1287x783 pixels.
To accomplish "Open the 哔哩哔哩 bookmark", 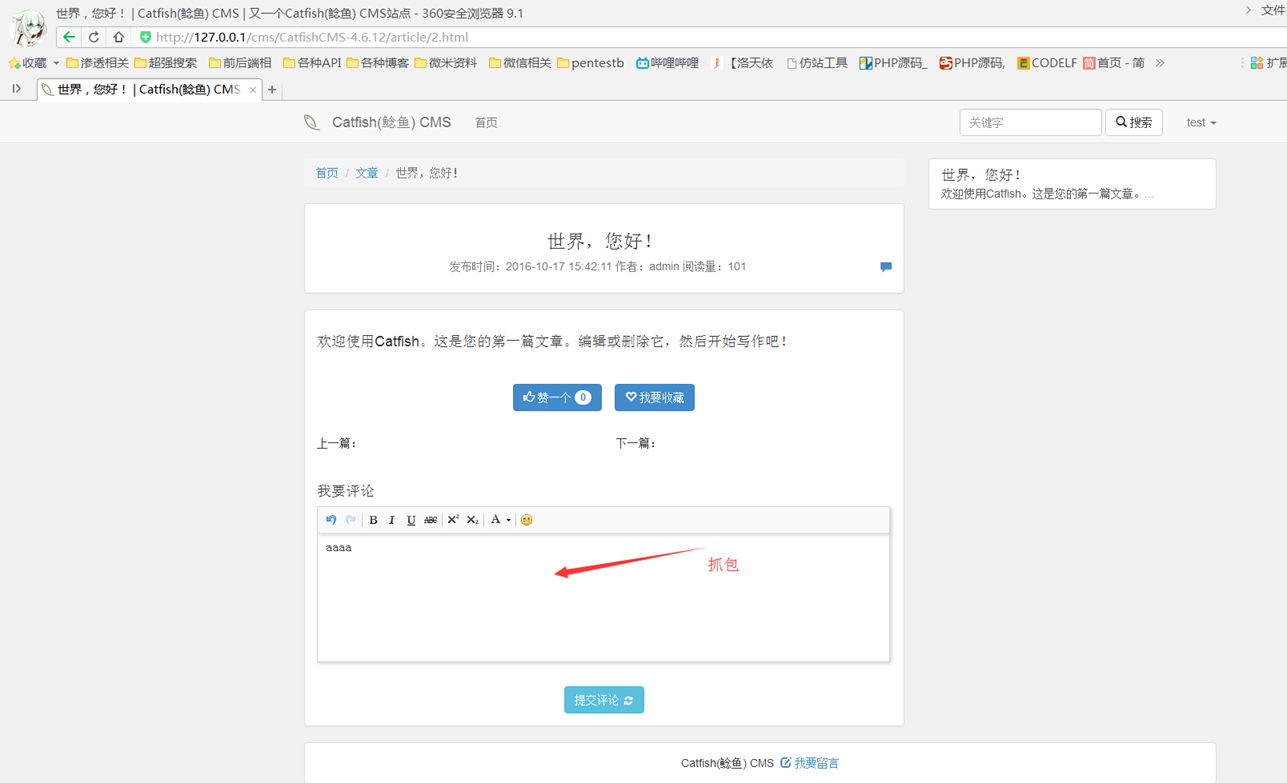I will point(667,63).
